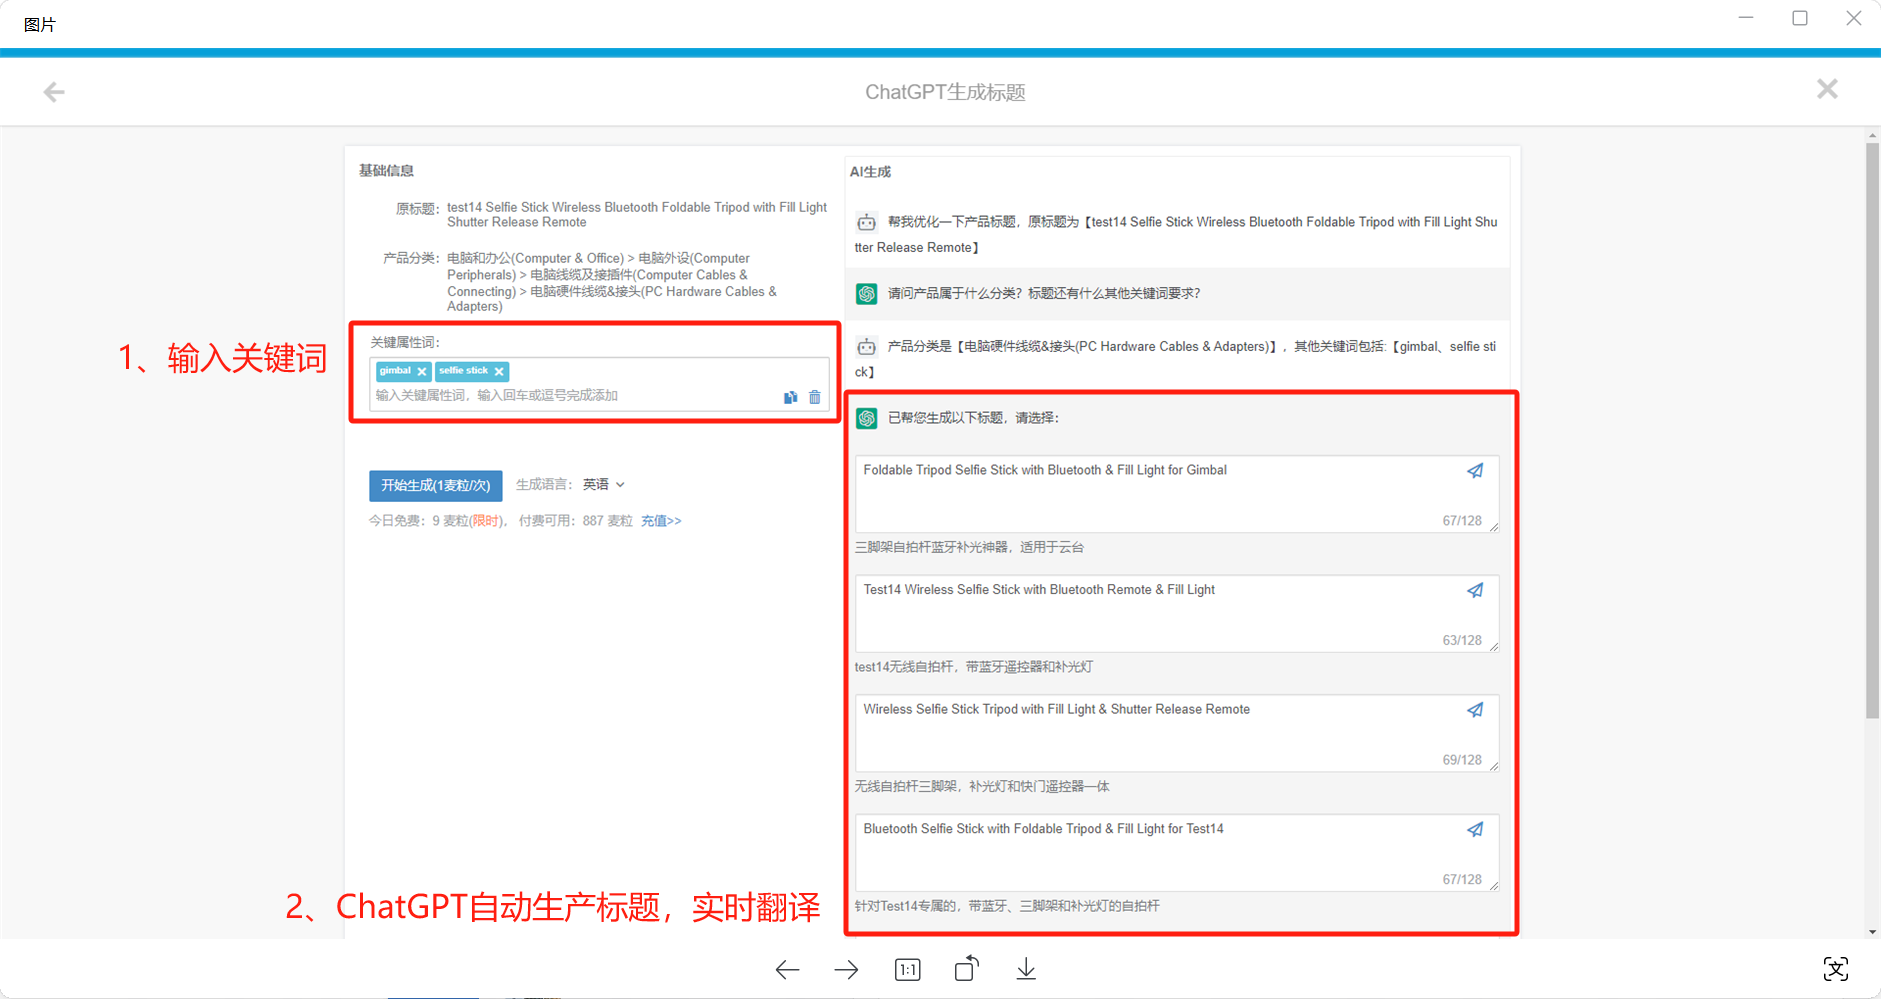Click translation 'test14无线自拍杆，带蓝牙遥控器和补光灯'
Image resolution: width=1881 pixels, height=999 pixels.
[973, 667]
